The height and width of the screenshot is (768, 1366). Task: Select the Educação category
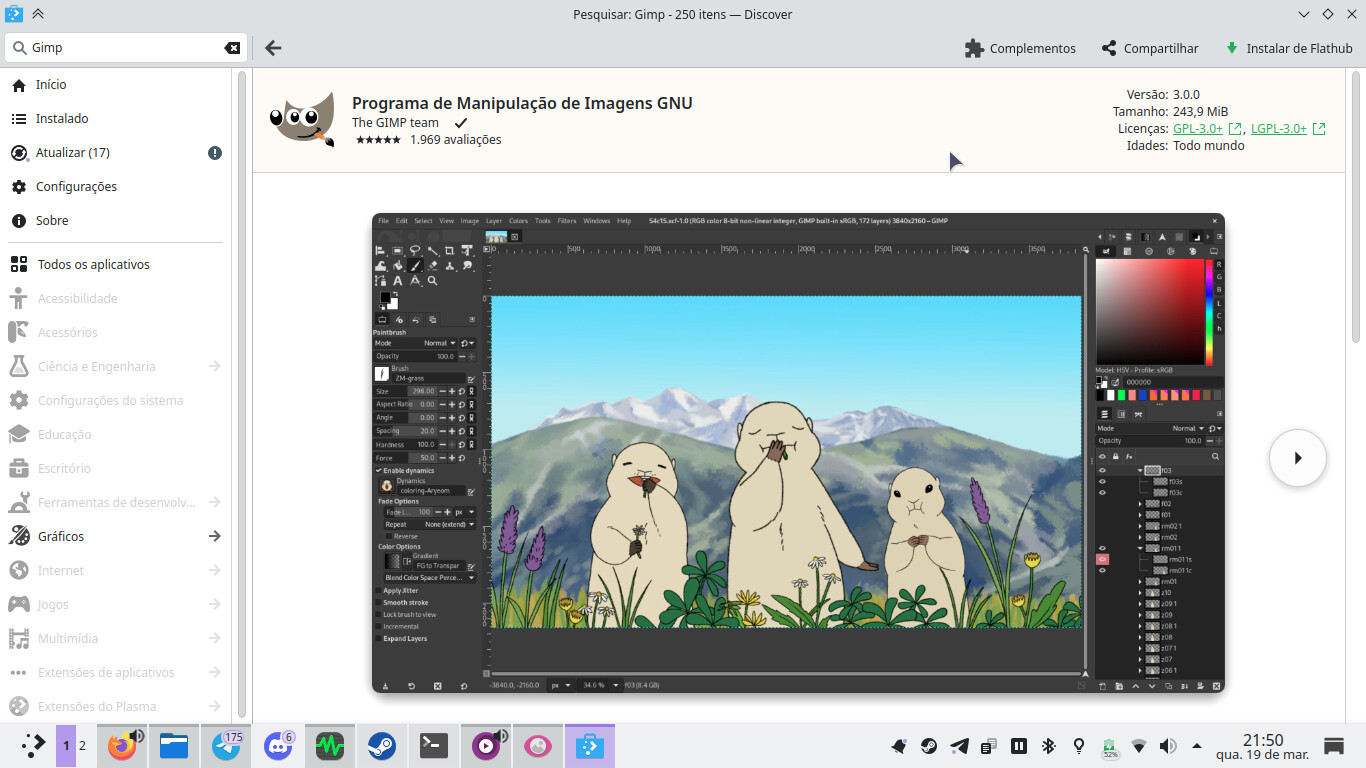[x=115, y=435]
